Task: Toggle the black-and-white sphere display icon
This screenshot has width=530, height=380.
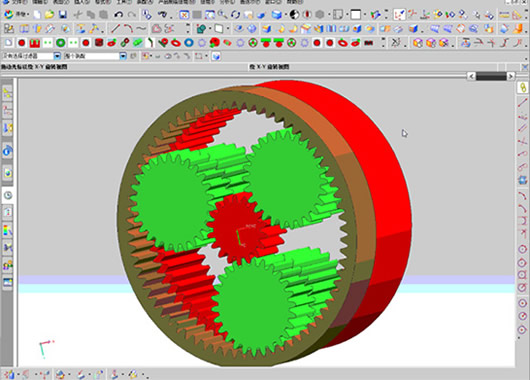Action: [294, 15]
